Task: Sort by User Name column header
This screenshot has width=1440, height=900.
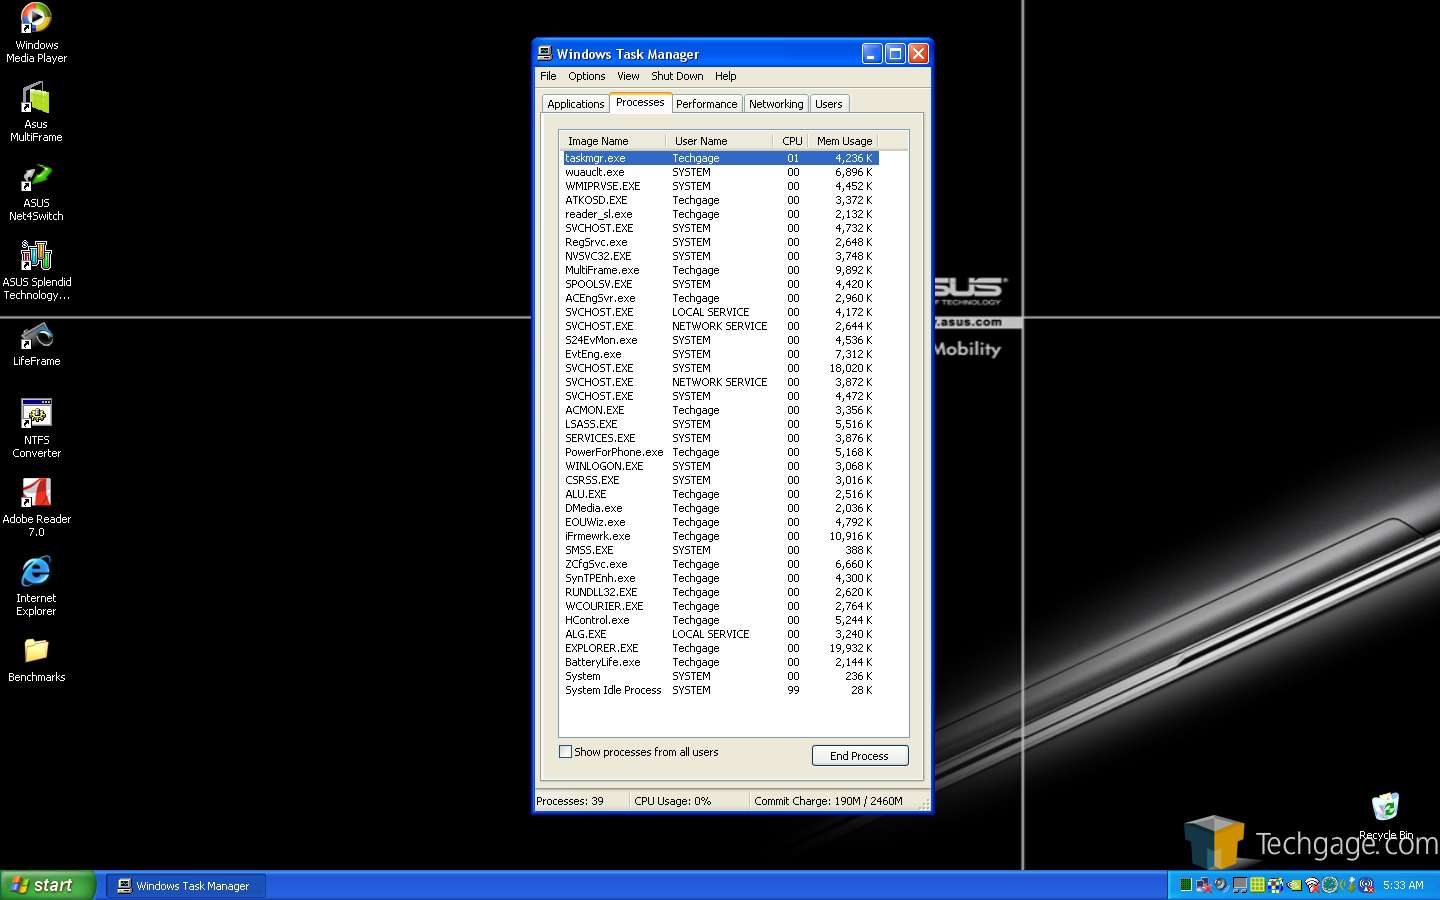Action: 718,141
